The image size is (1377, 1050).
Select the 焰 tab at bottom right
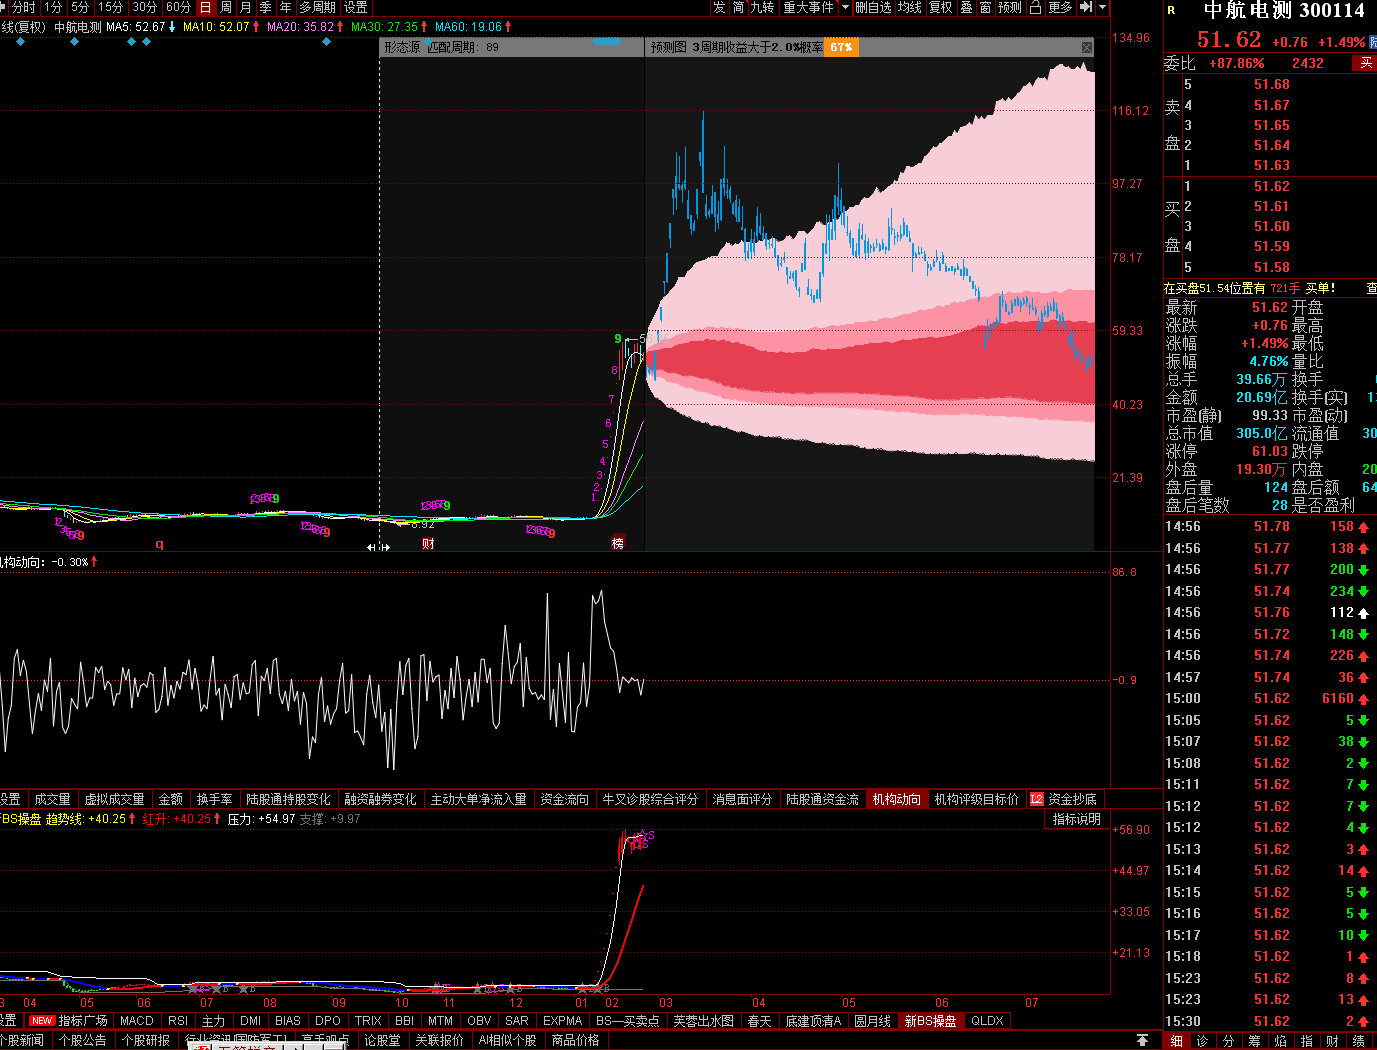(1281, 1041)
